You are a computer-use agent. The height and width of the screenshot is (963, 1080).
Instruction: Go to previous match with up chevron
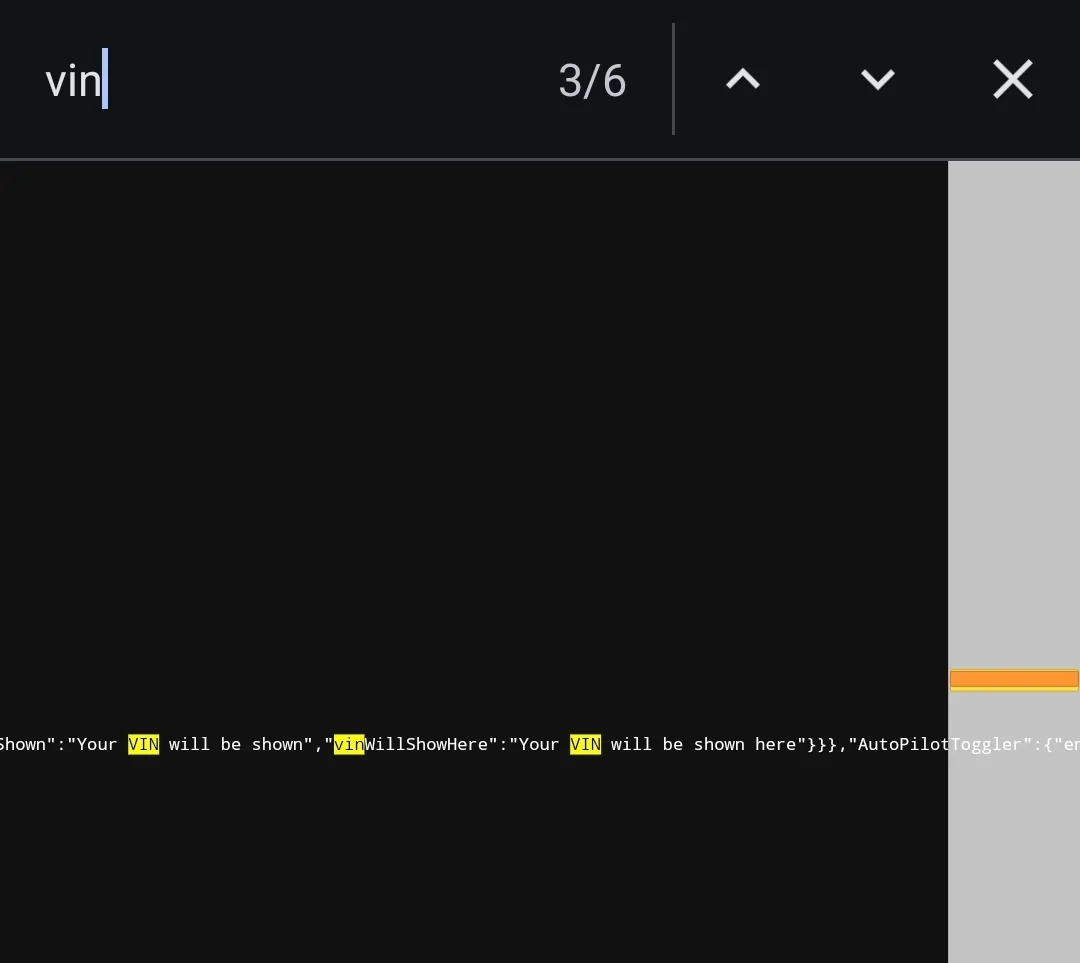[742, 80]
